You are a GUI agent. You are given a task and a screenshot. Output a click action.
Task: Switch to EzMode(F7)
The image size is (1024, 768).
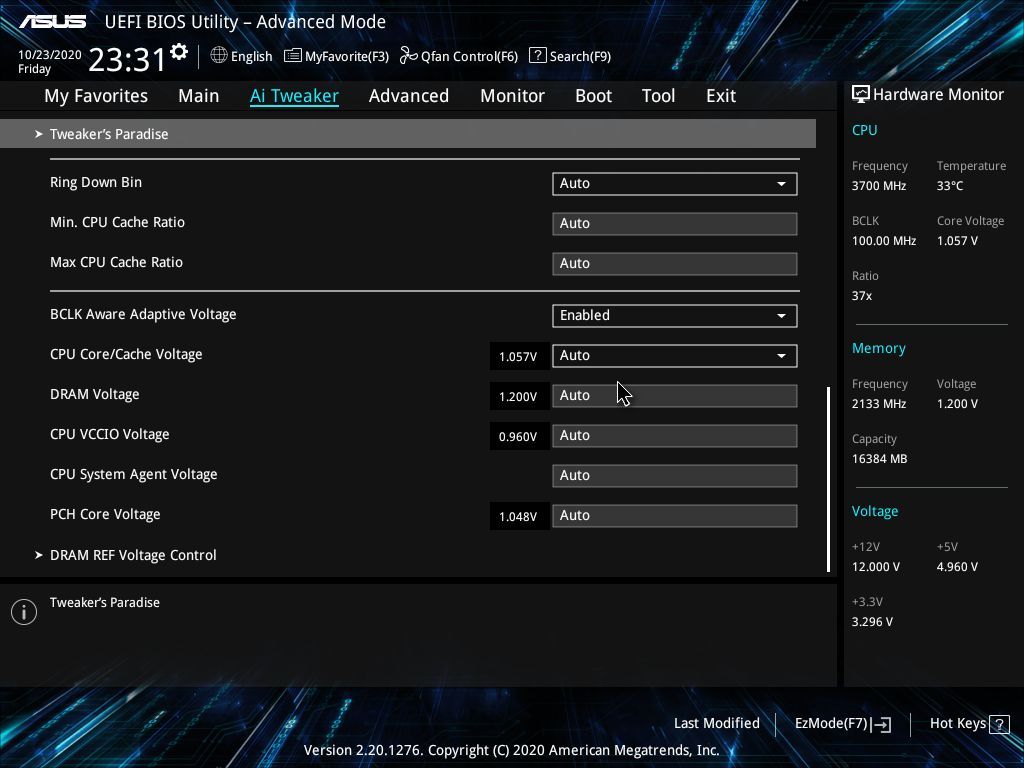[x=831, y=724]
